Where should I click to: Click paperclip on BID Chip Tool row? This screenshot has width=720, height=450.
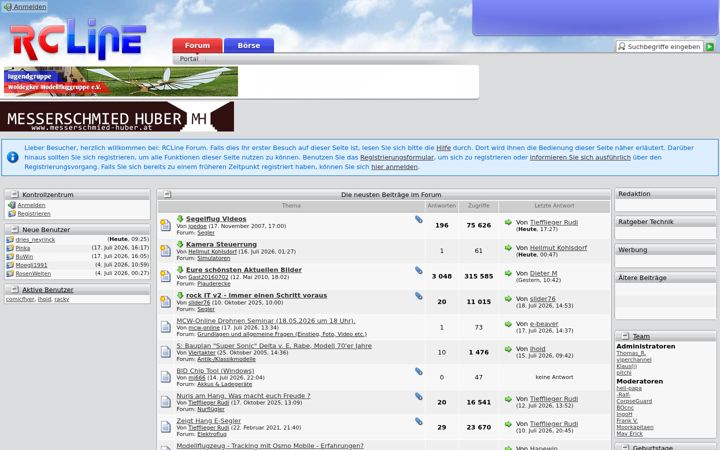click(419, 371)
